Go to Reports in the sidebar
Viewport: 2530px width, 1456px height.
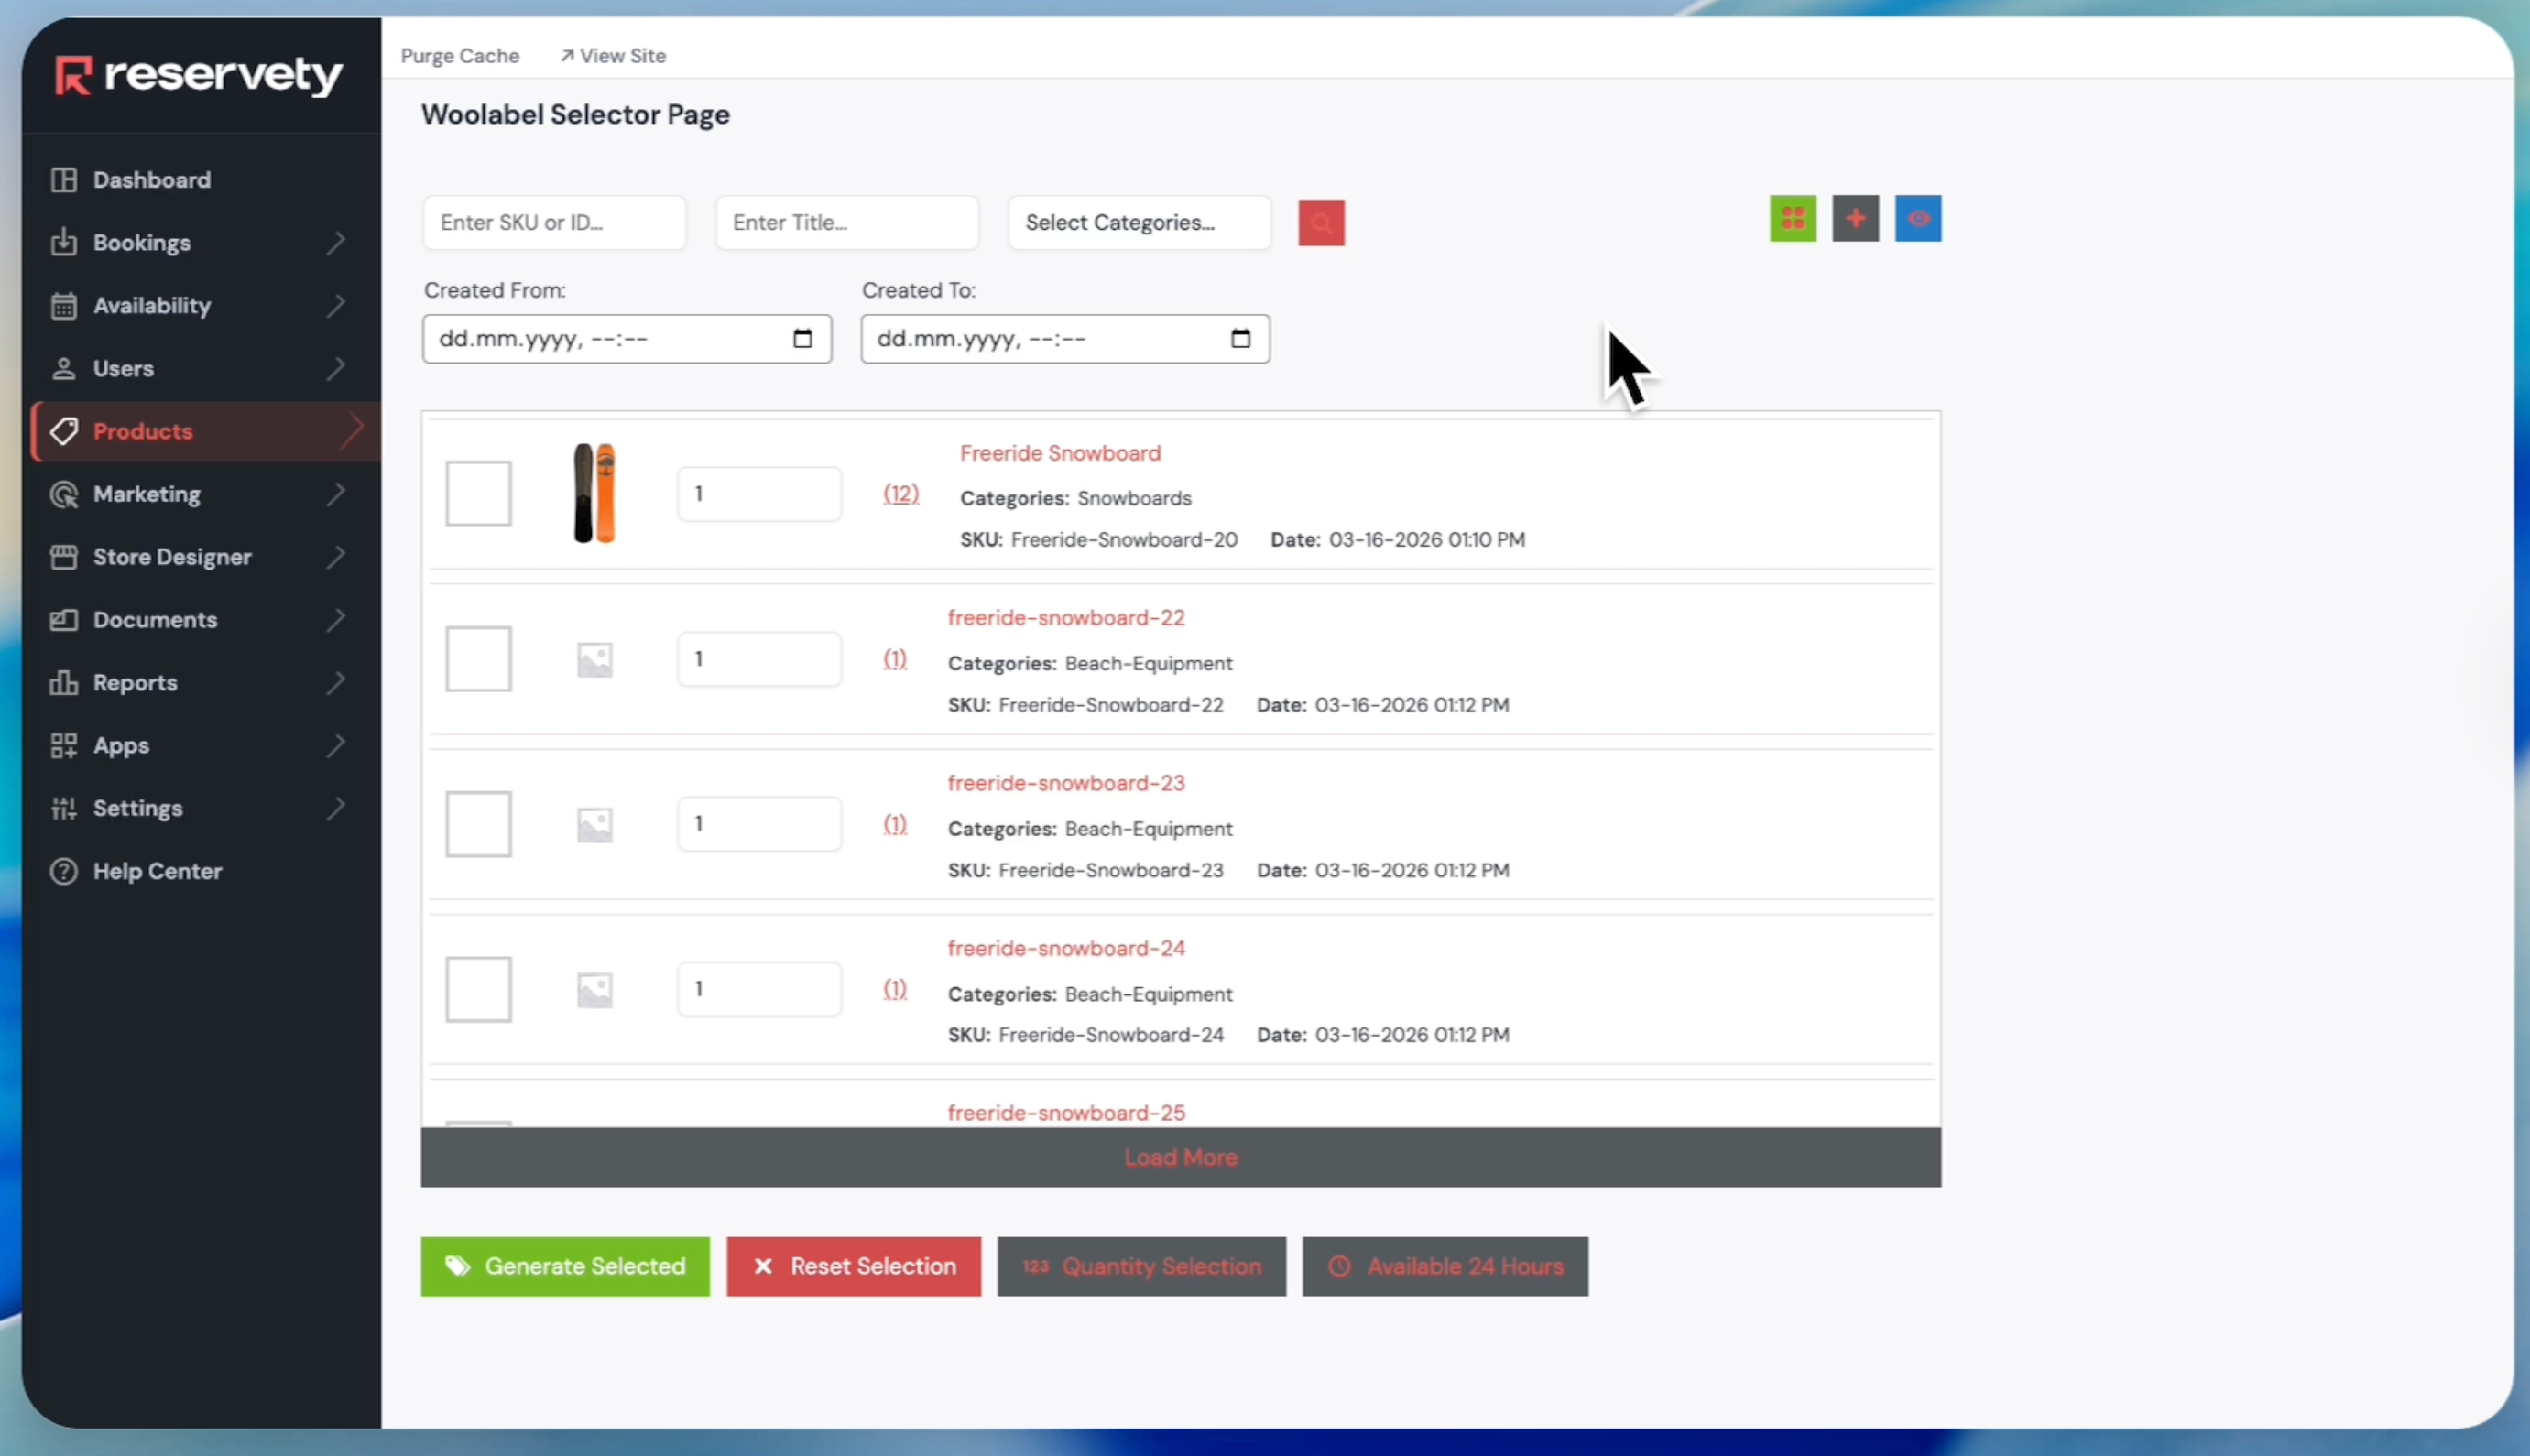pos(135,683)
